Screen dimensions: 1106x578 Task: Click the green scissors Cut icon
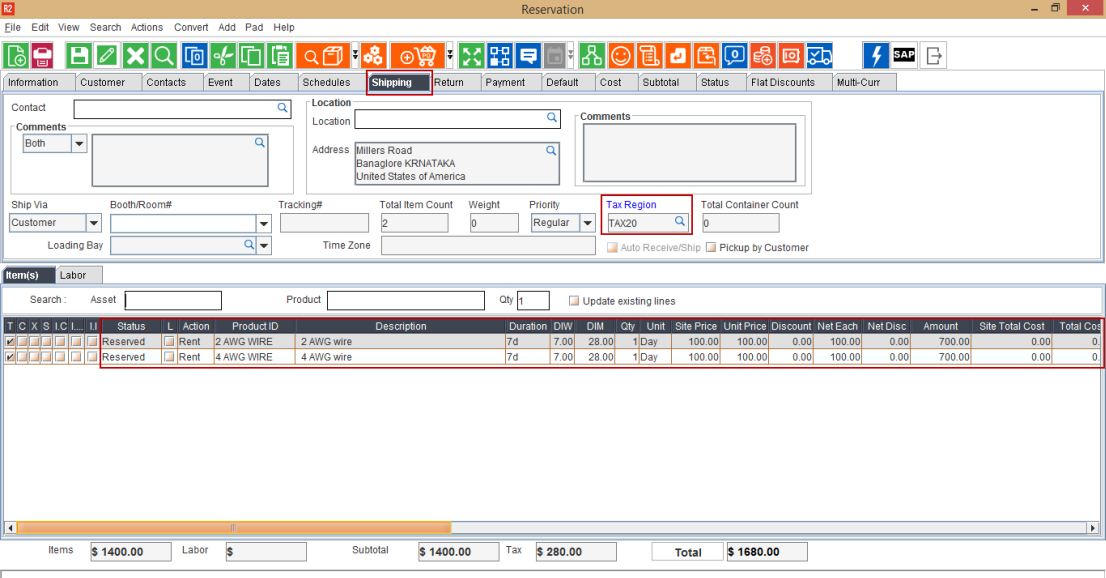pyautogui.click(x=223, y=55)
